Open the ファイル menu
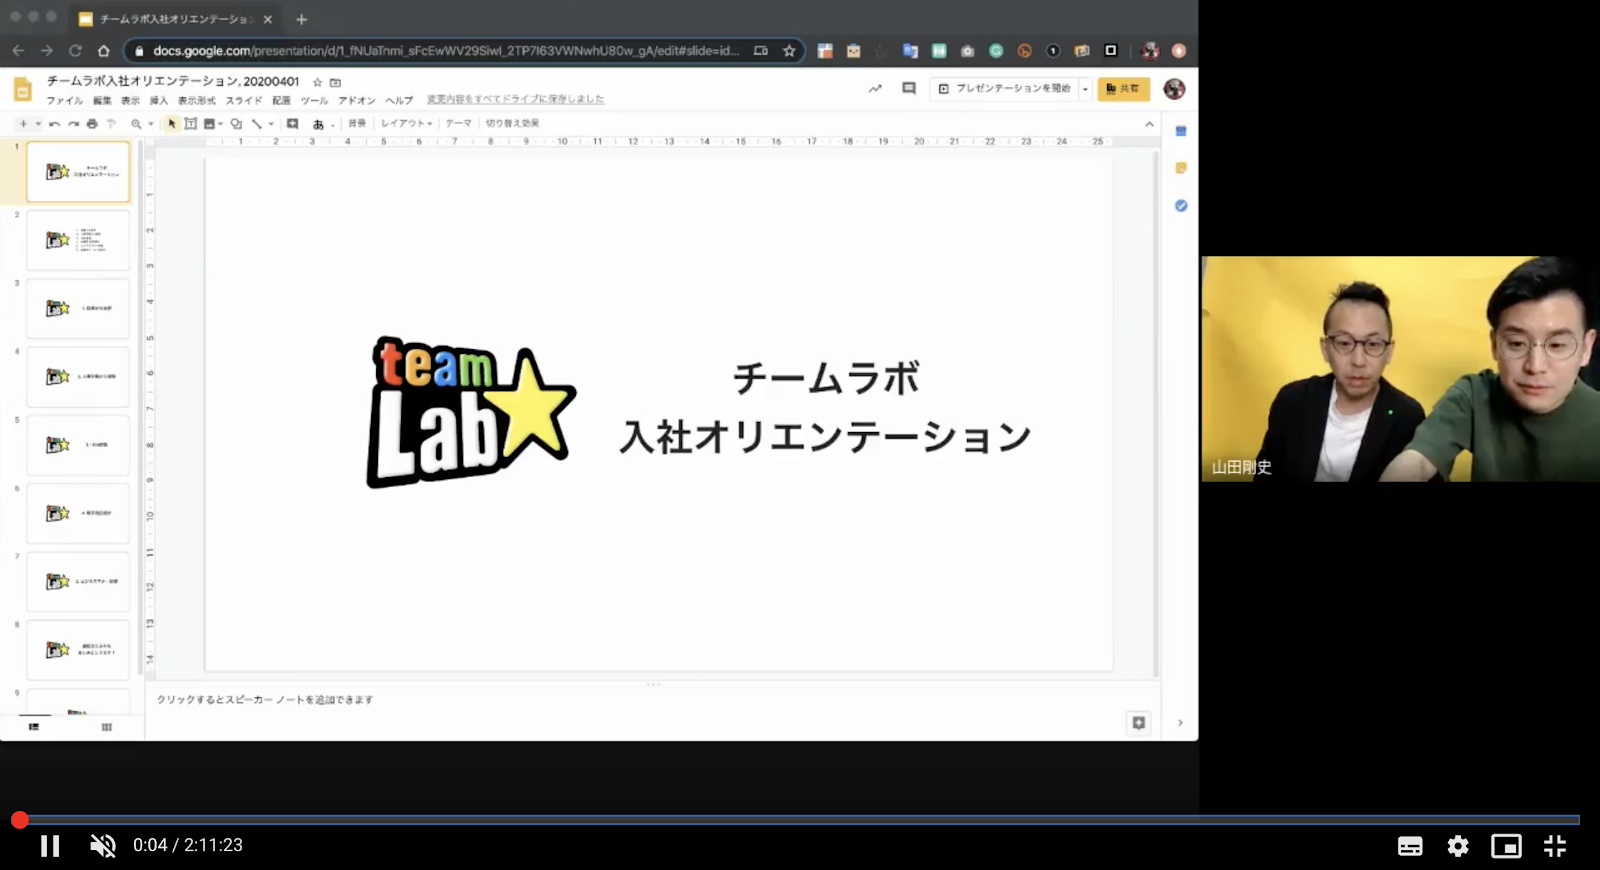 click(x=64, y=100)
